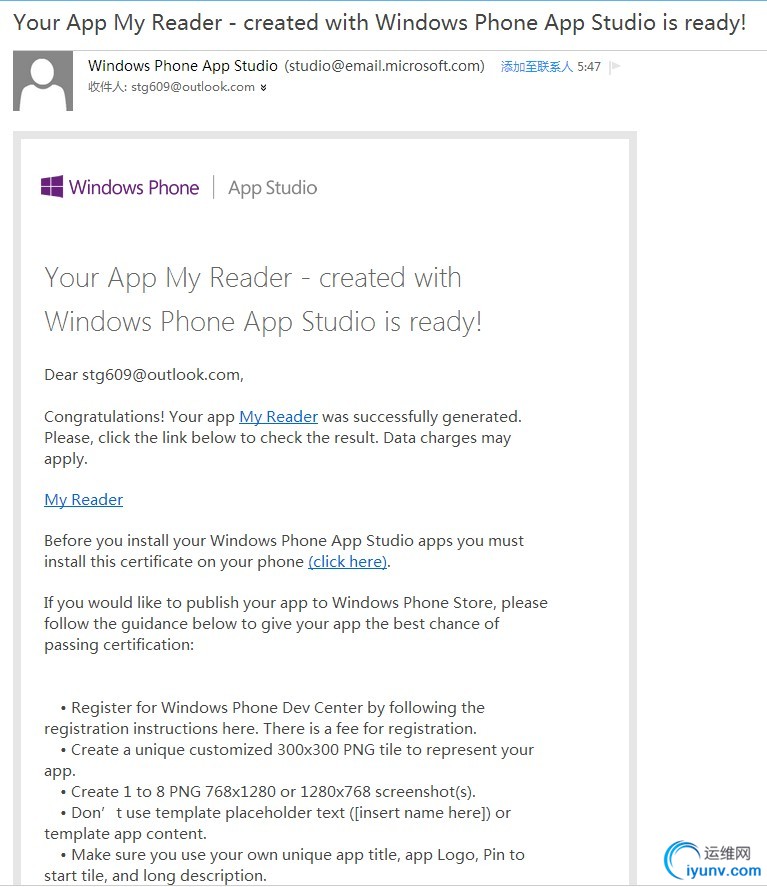This screenshot has height=887, width=767.
Task: Click the studio@email.microsoft.com sender address
Action: click(385, 66)
